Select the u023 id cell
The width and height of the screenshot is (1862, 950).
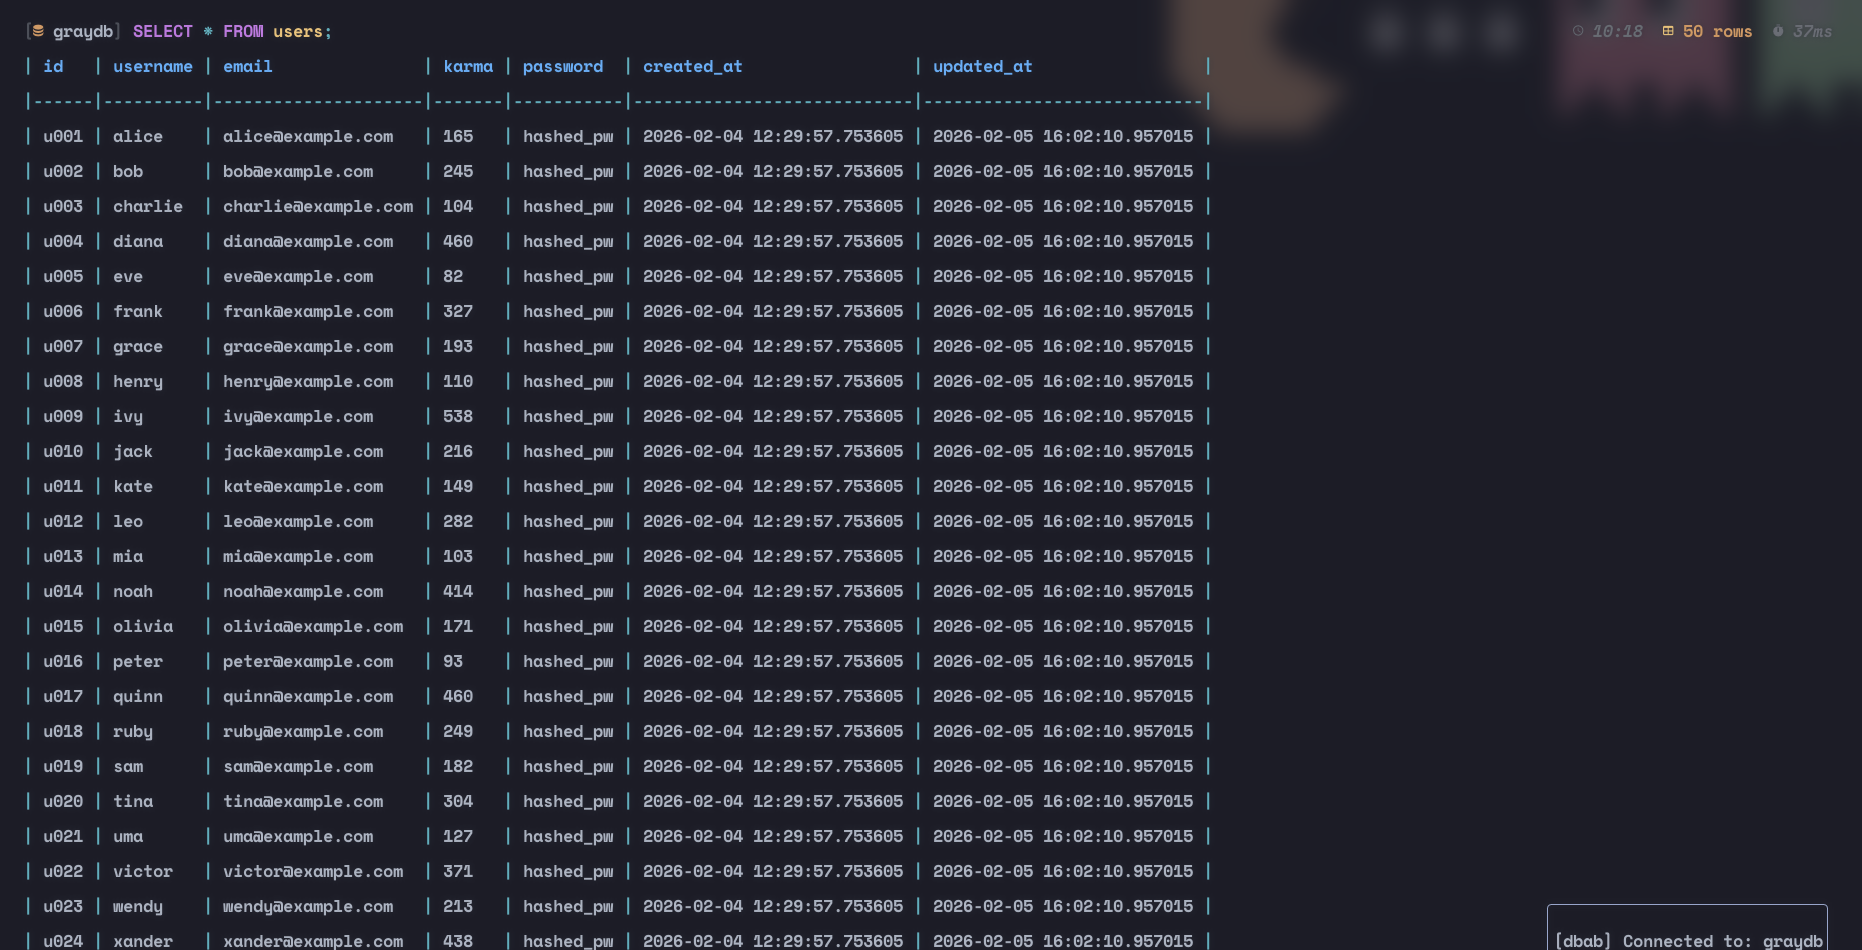63,906
